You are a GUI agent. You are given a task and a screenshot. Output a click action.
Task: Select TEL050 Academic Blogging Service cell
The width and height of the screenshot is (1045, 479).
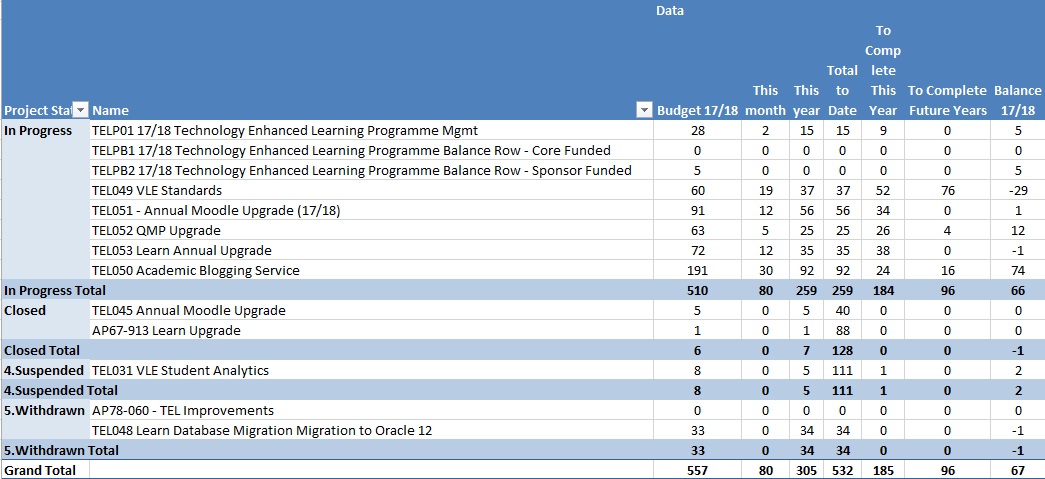(x=195, y=270)
